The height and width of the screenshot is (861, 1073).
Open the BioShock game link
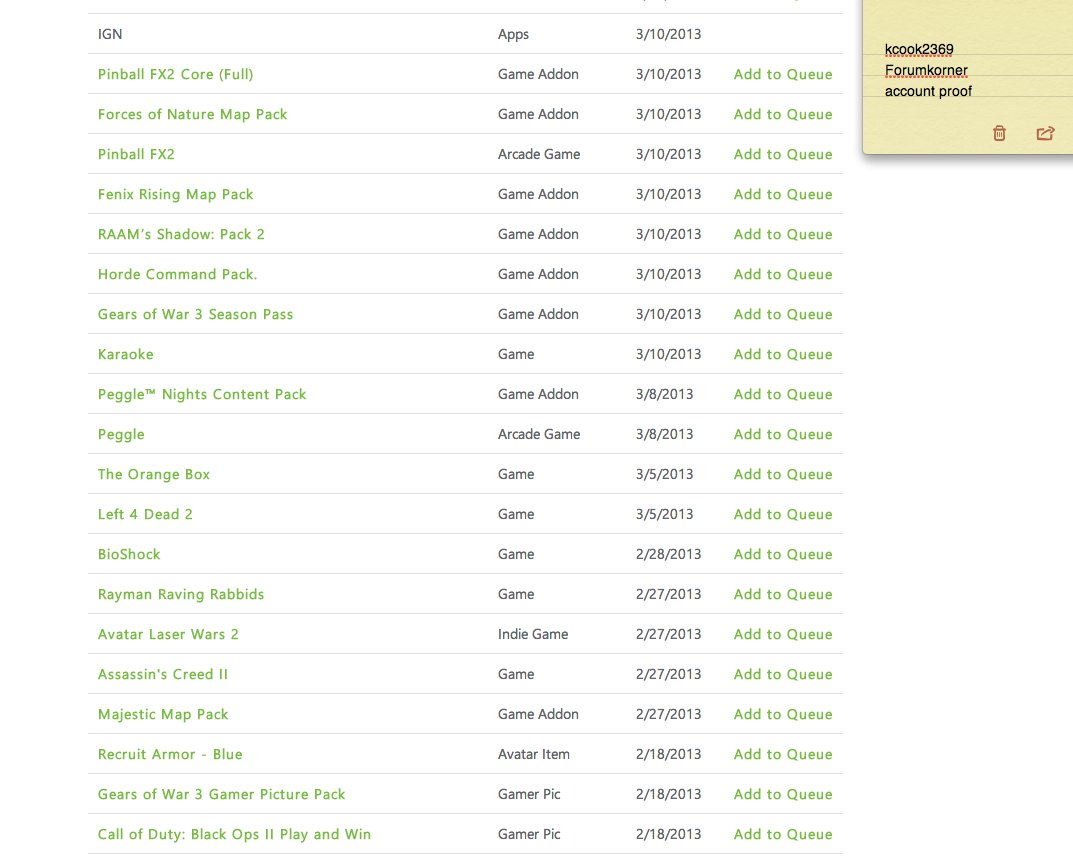(129, 554)
